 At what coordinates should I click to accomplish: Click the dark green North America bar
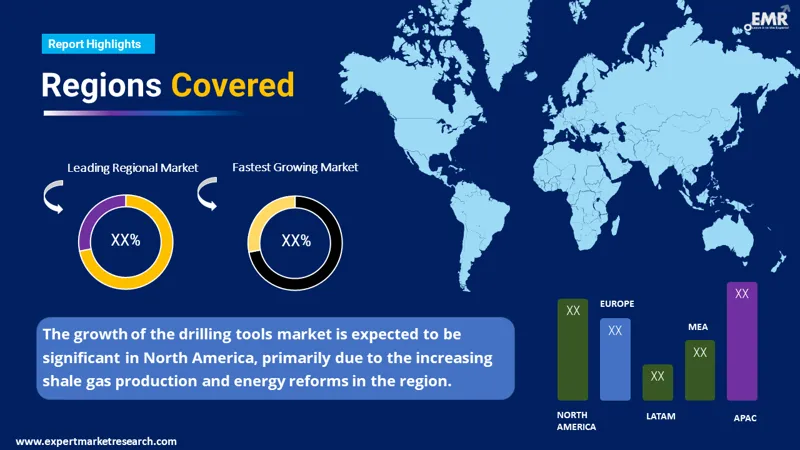[573, 350]
